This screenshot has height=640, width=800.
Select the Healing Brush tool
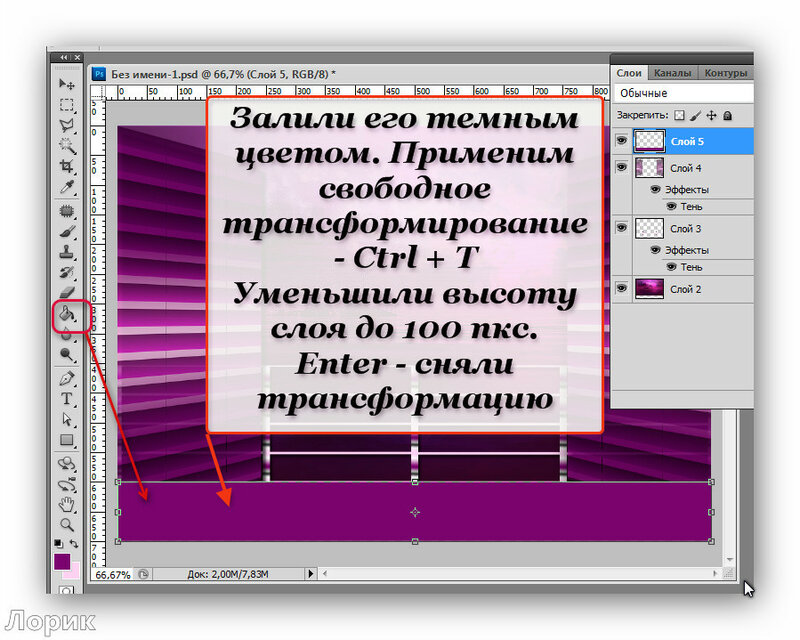(x=67, y=211)
